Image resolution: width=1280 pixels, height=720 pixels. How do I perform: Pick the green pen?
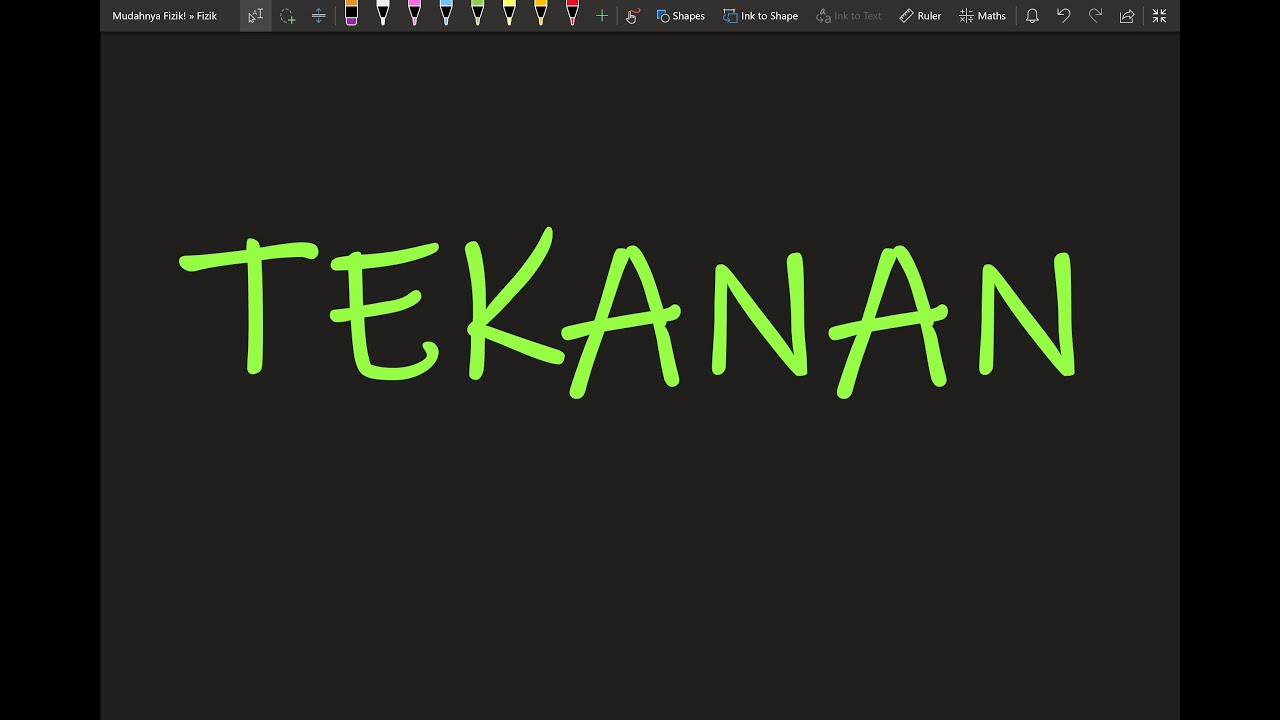(477, 14)
